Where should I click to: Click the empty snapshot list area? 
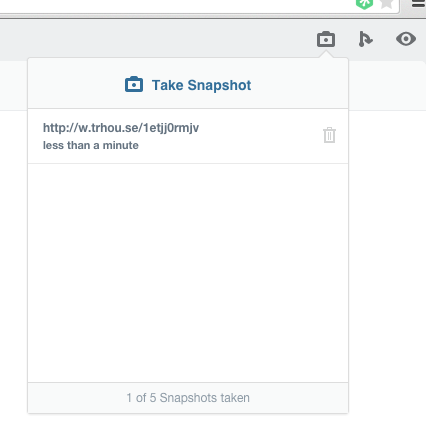click(x=188, y=273)
